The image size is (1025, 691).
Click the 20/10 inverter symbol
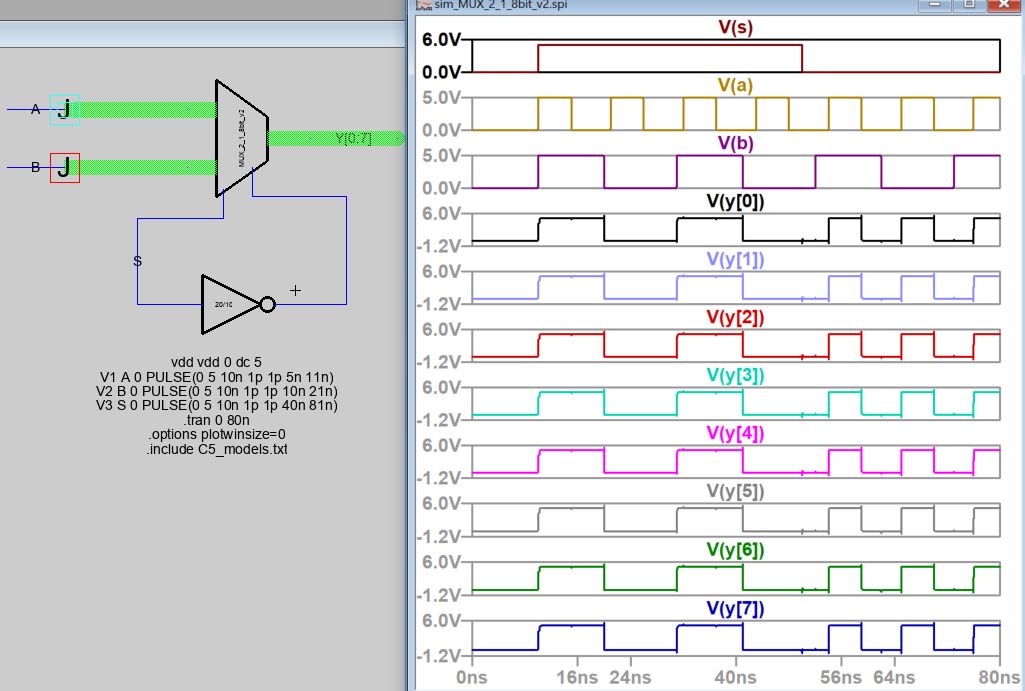pyautogui.click(x=229, y=304)
